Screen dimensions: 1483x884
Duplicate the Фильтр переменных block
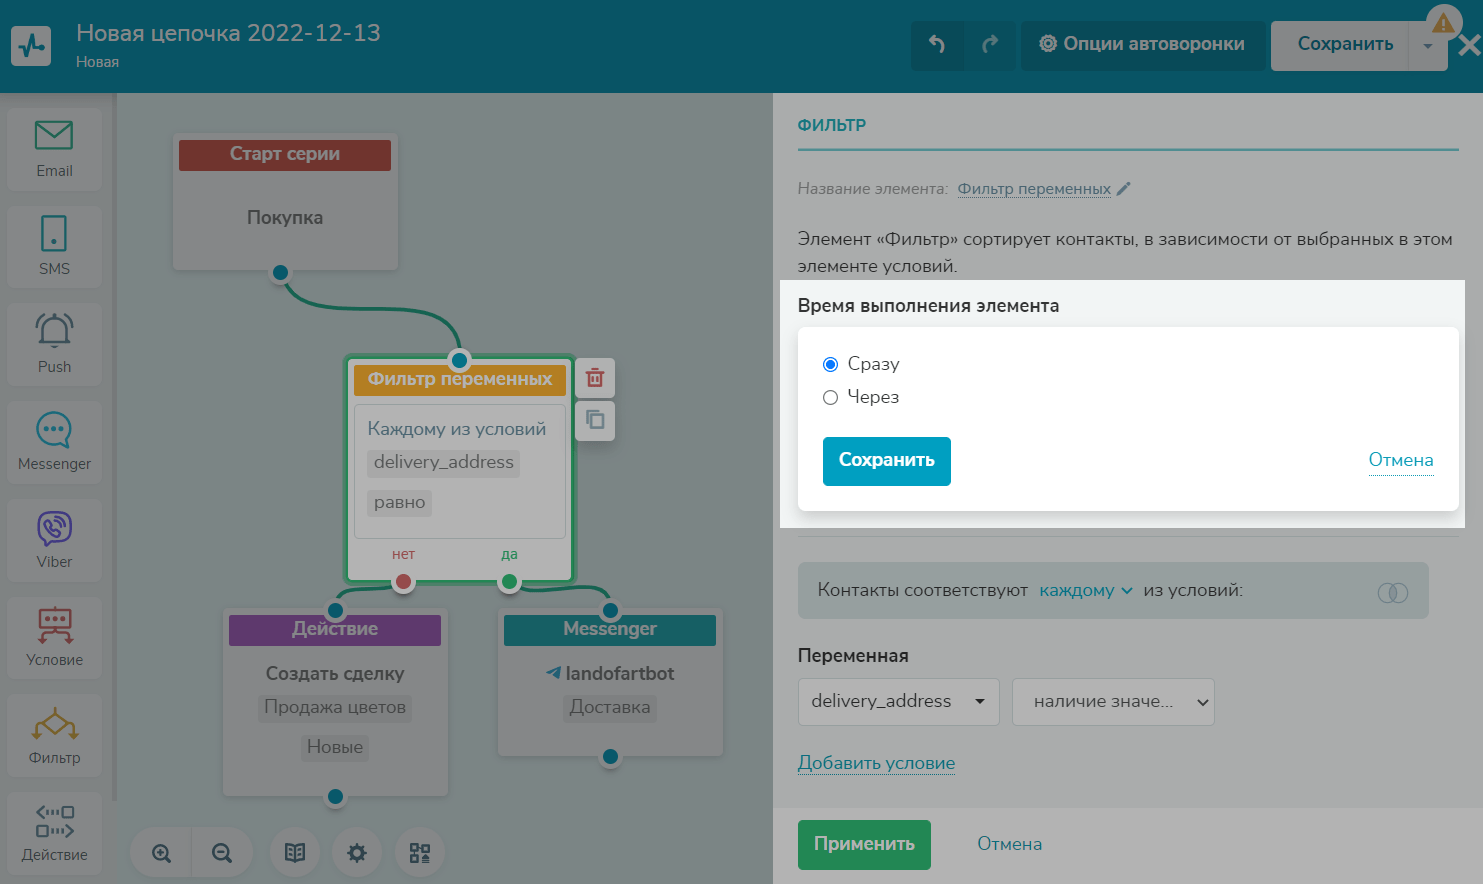tap(595, 420)
